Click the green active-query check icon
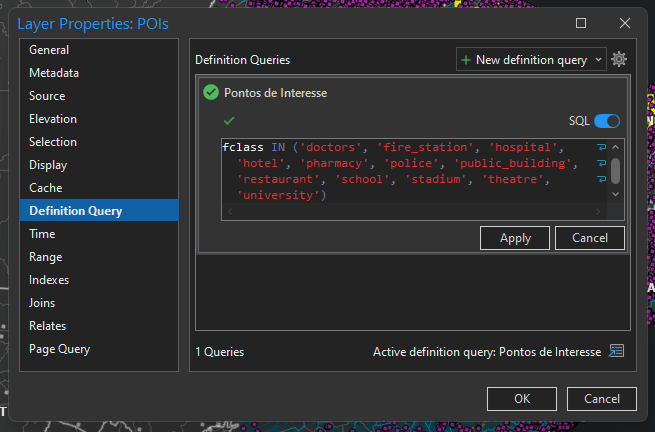 click(x=210, y=93)
